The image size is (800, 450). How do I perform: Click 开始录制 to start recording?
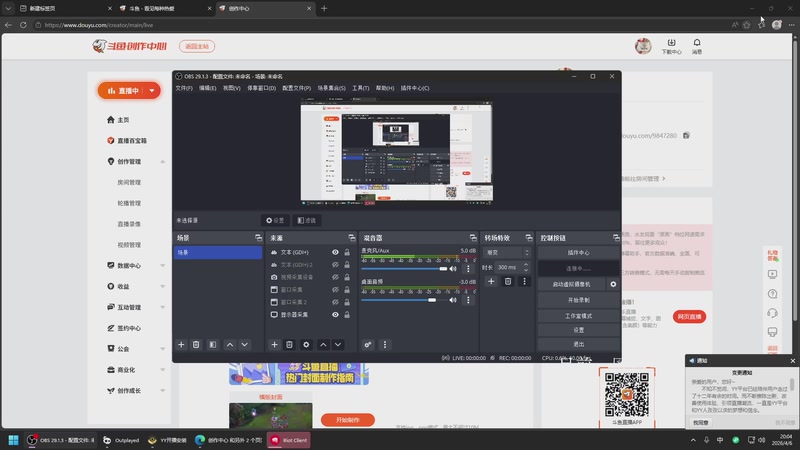(x=578, y=300)
